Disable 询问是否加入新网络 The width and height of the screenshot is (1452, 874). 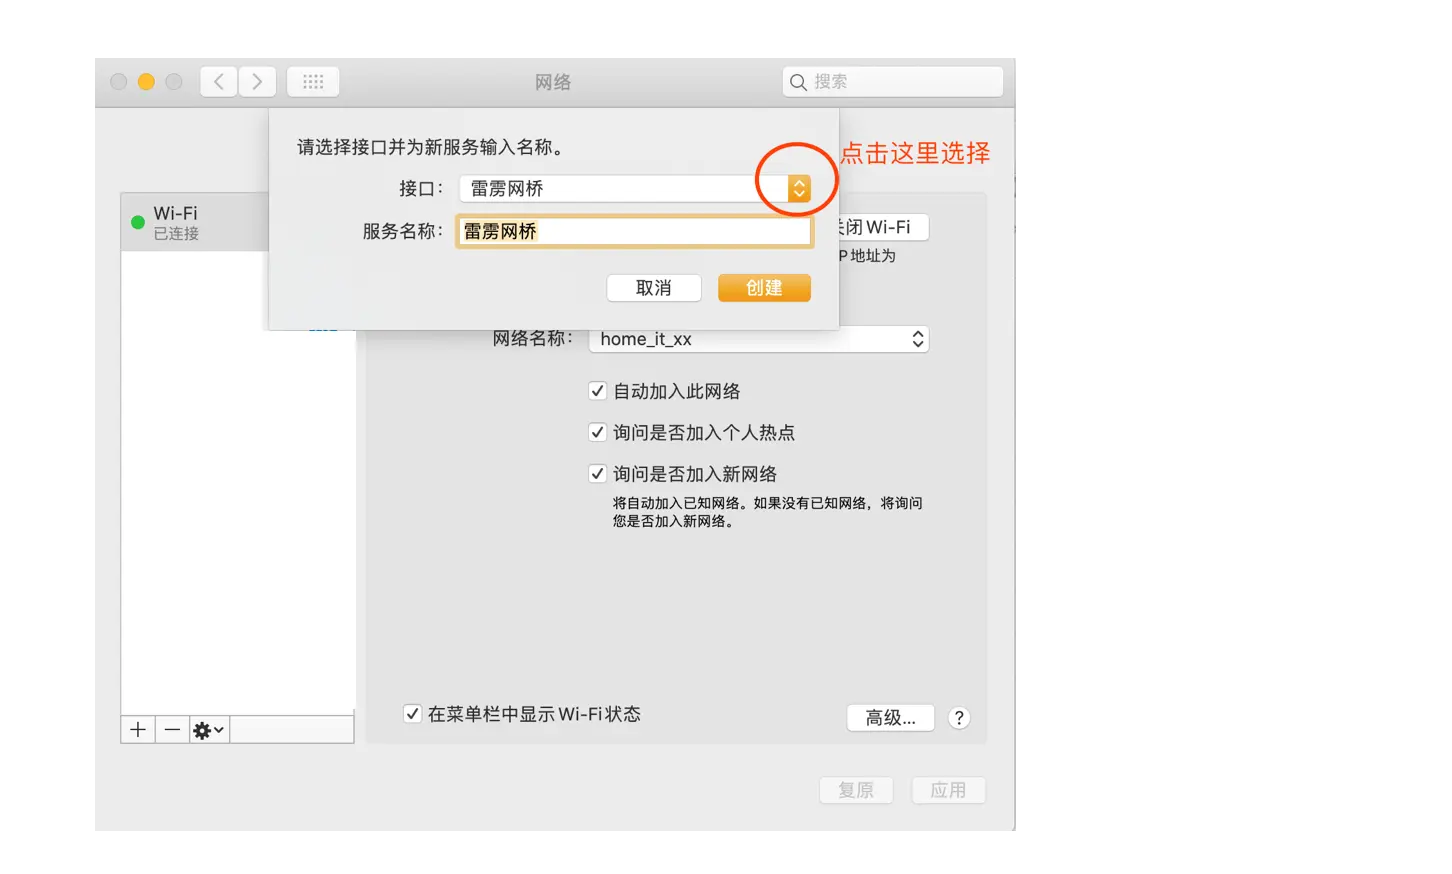pos(597,473)
